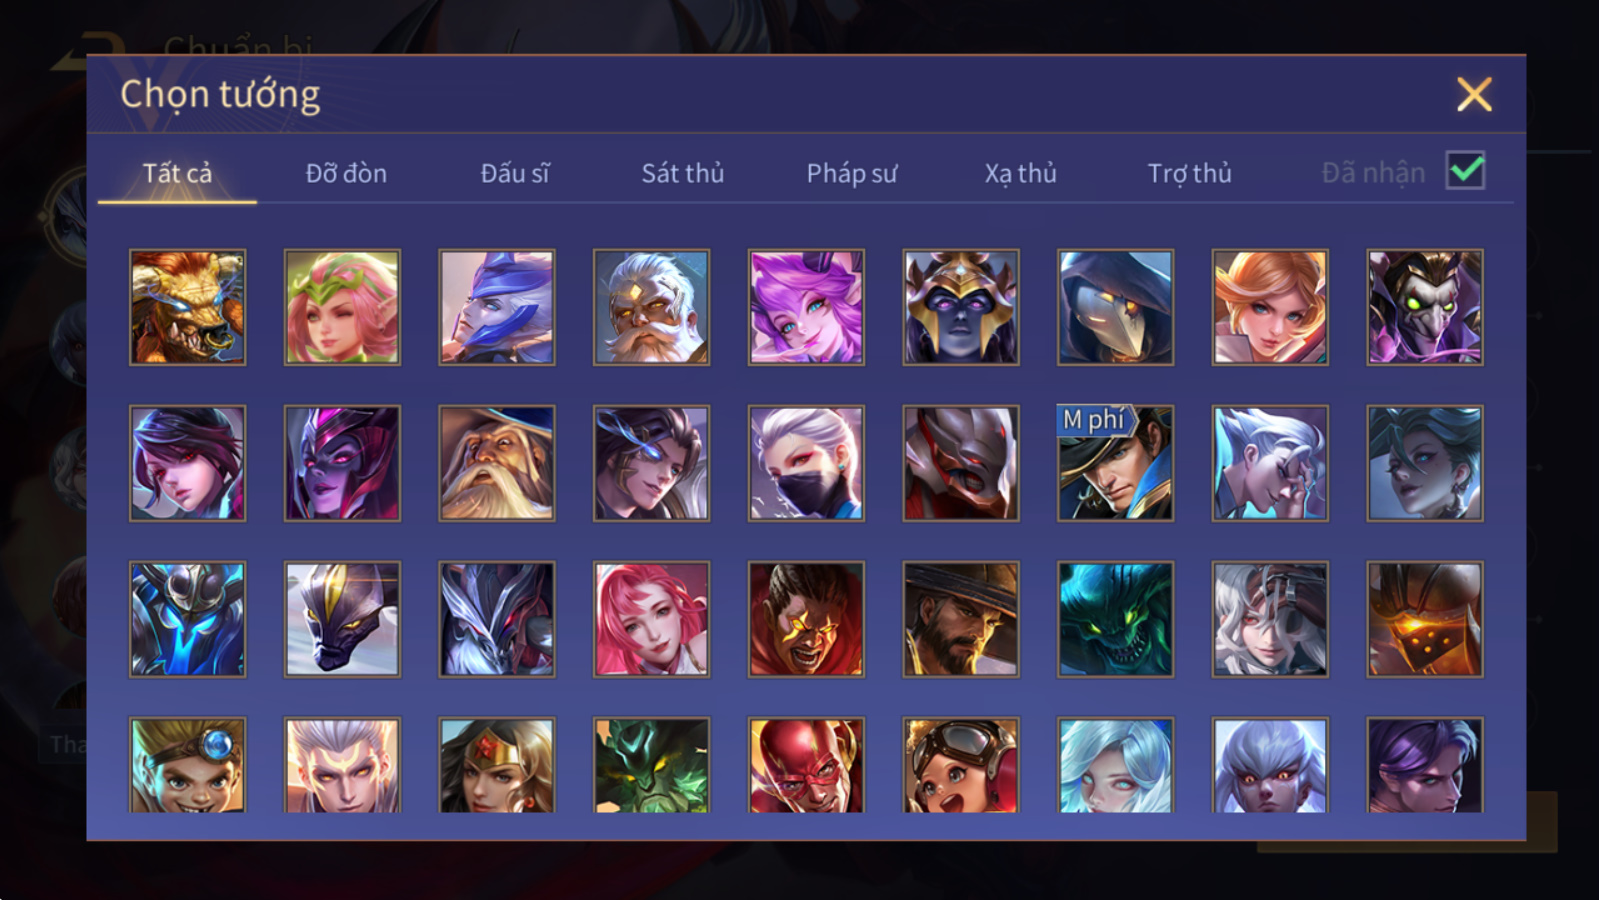
Task: Toggle the Đã nhận checkbox
Action: (x=1466, y=171)
